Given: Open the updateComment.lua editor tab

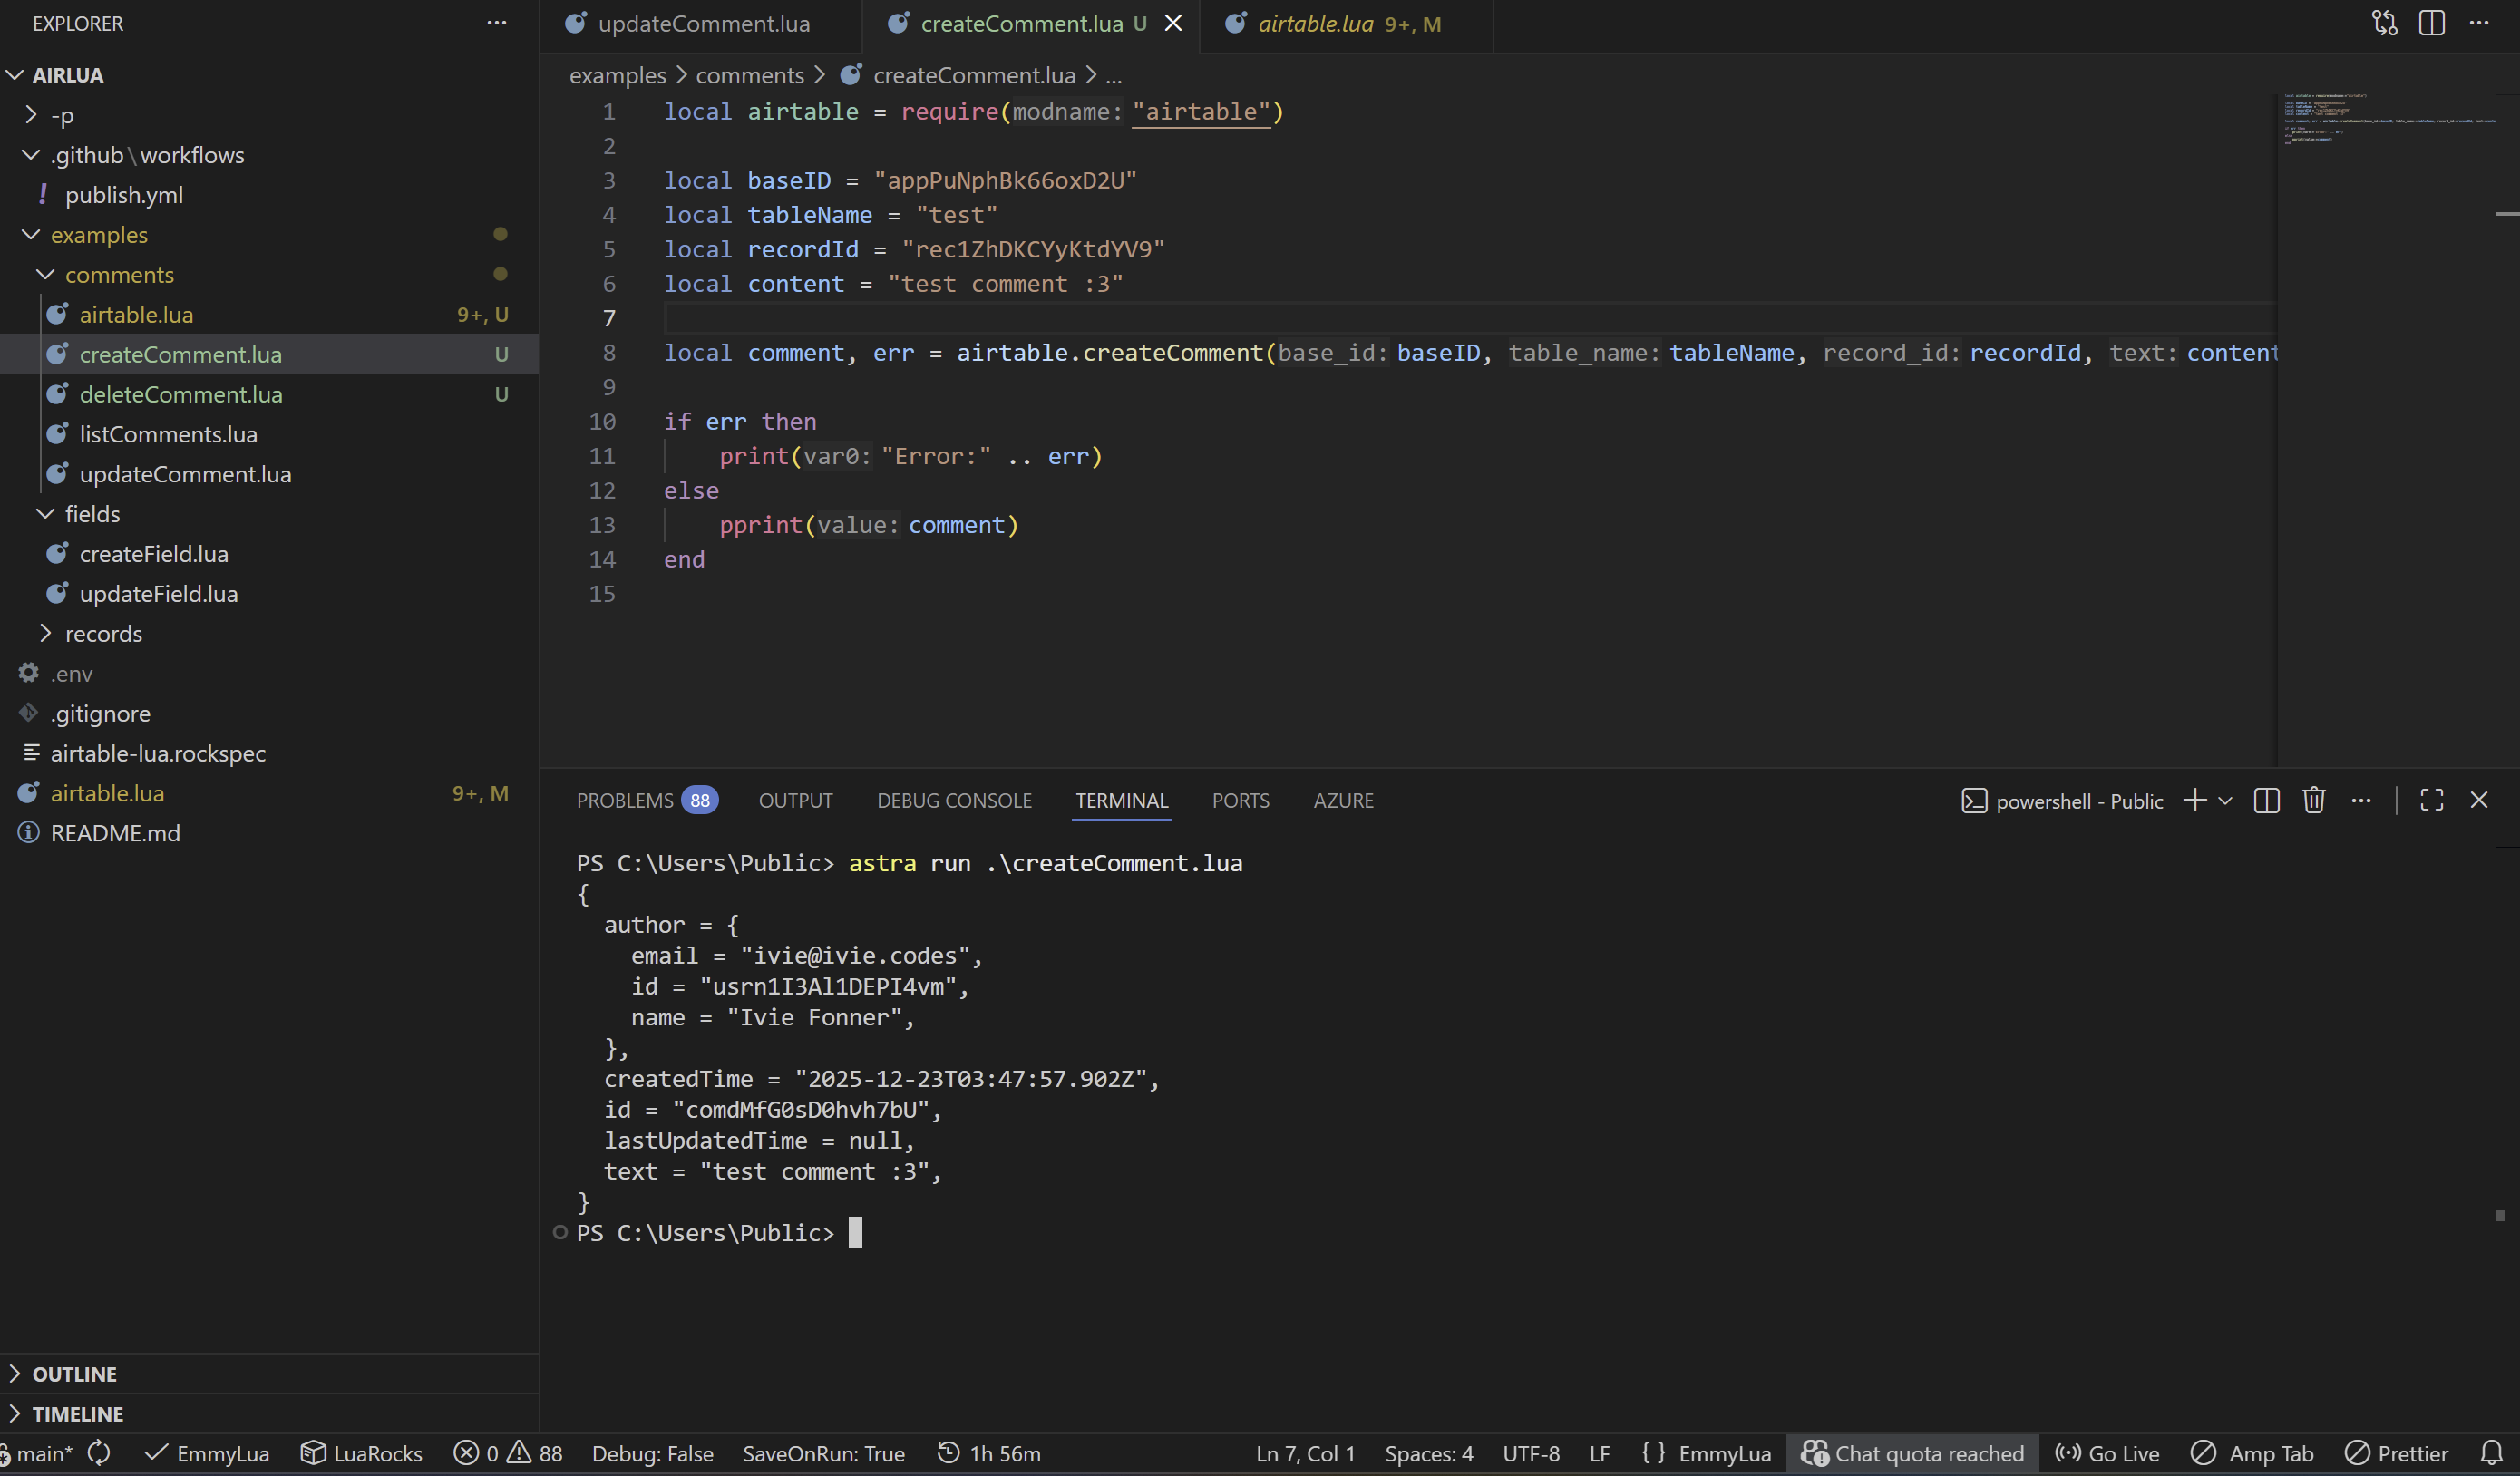Looking at the screenshot, I should click(x=703, y=23).
